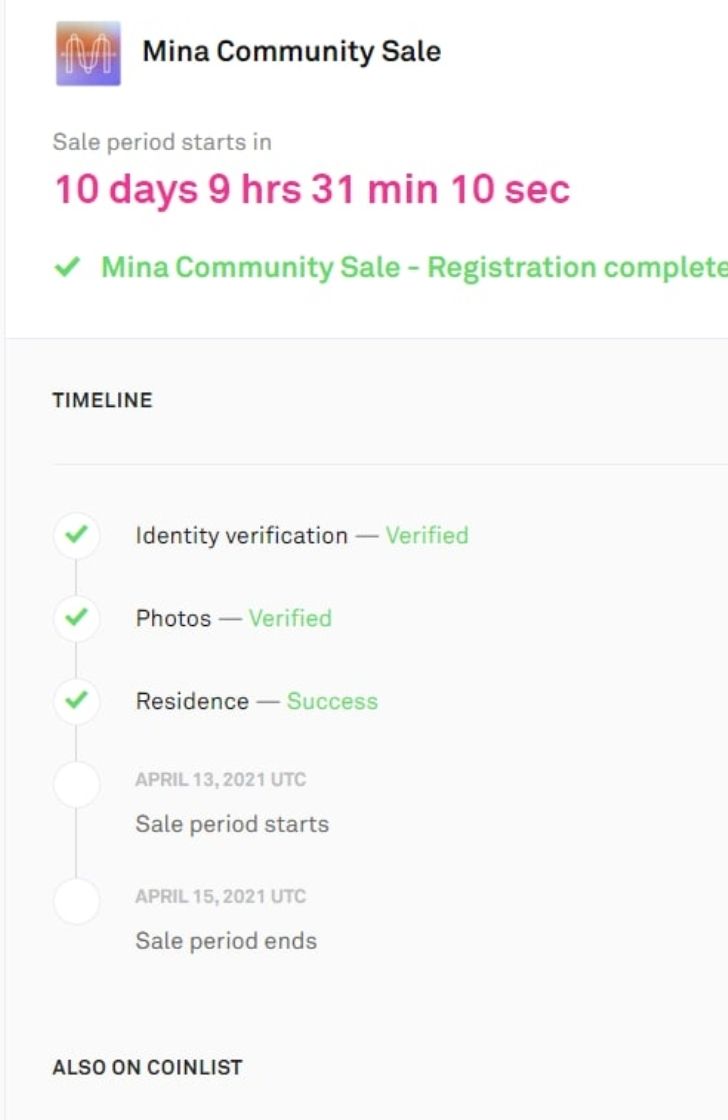
Task: Click the Registration complete checkmark icon
Action: (x=67, y=267)
